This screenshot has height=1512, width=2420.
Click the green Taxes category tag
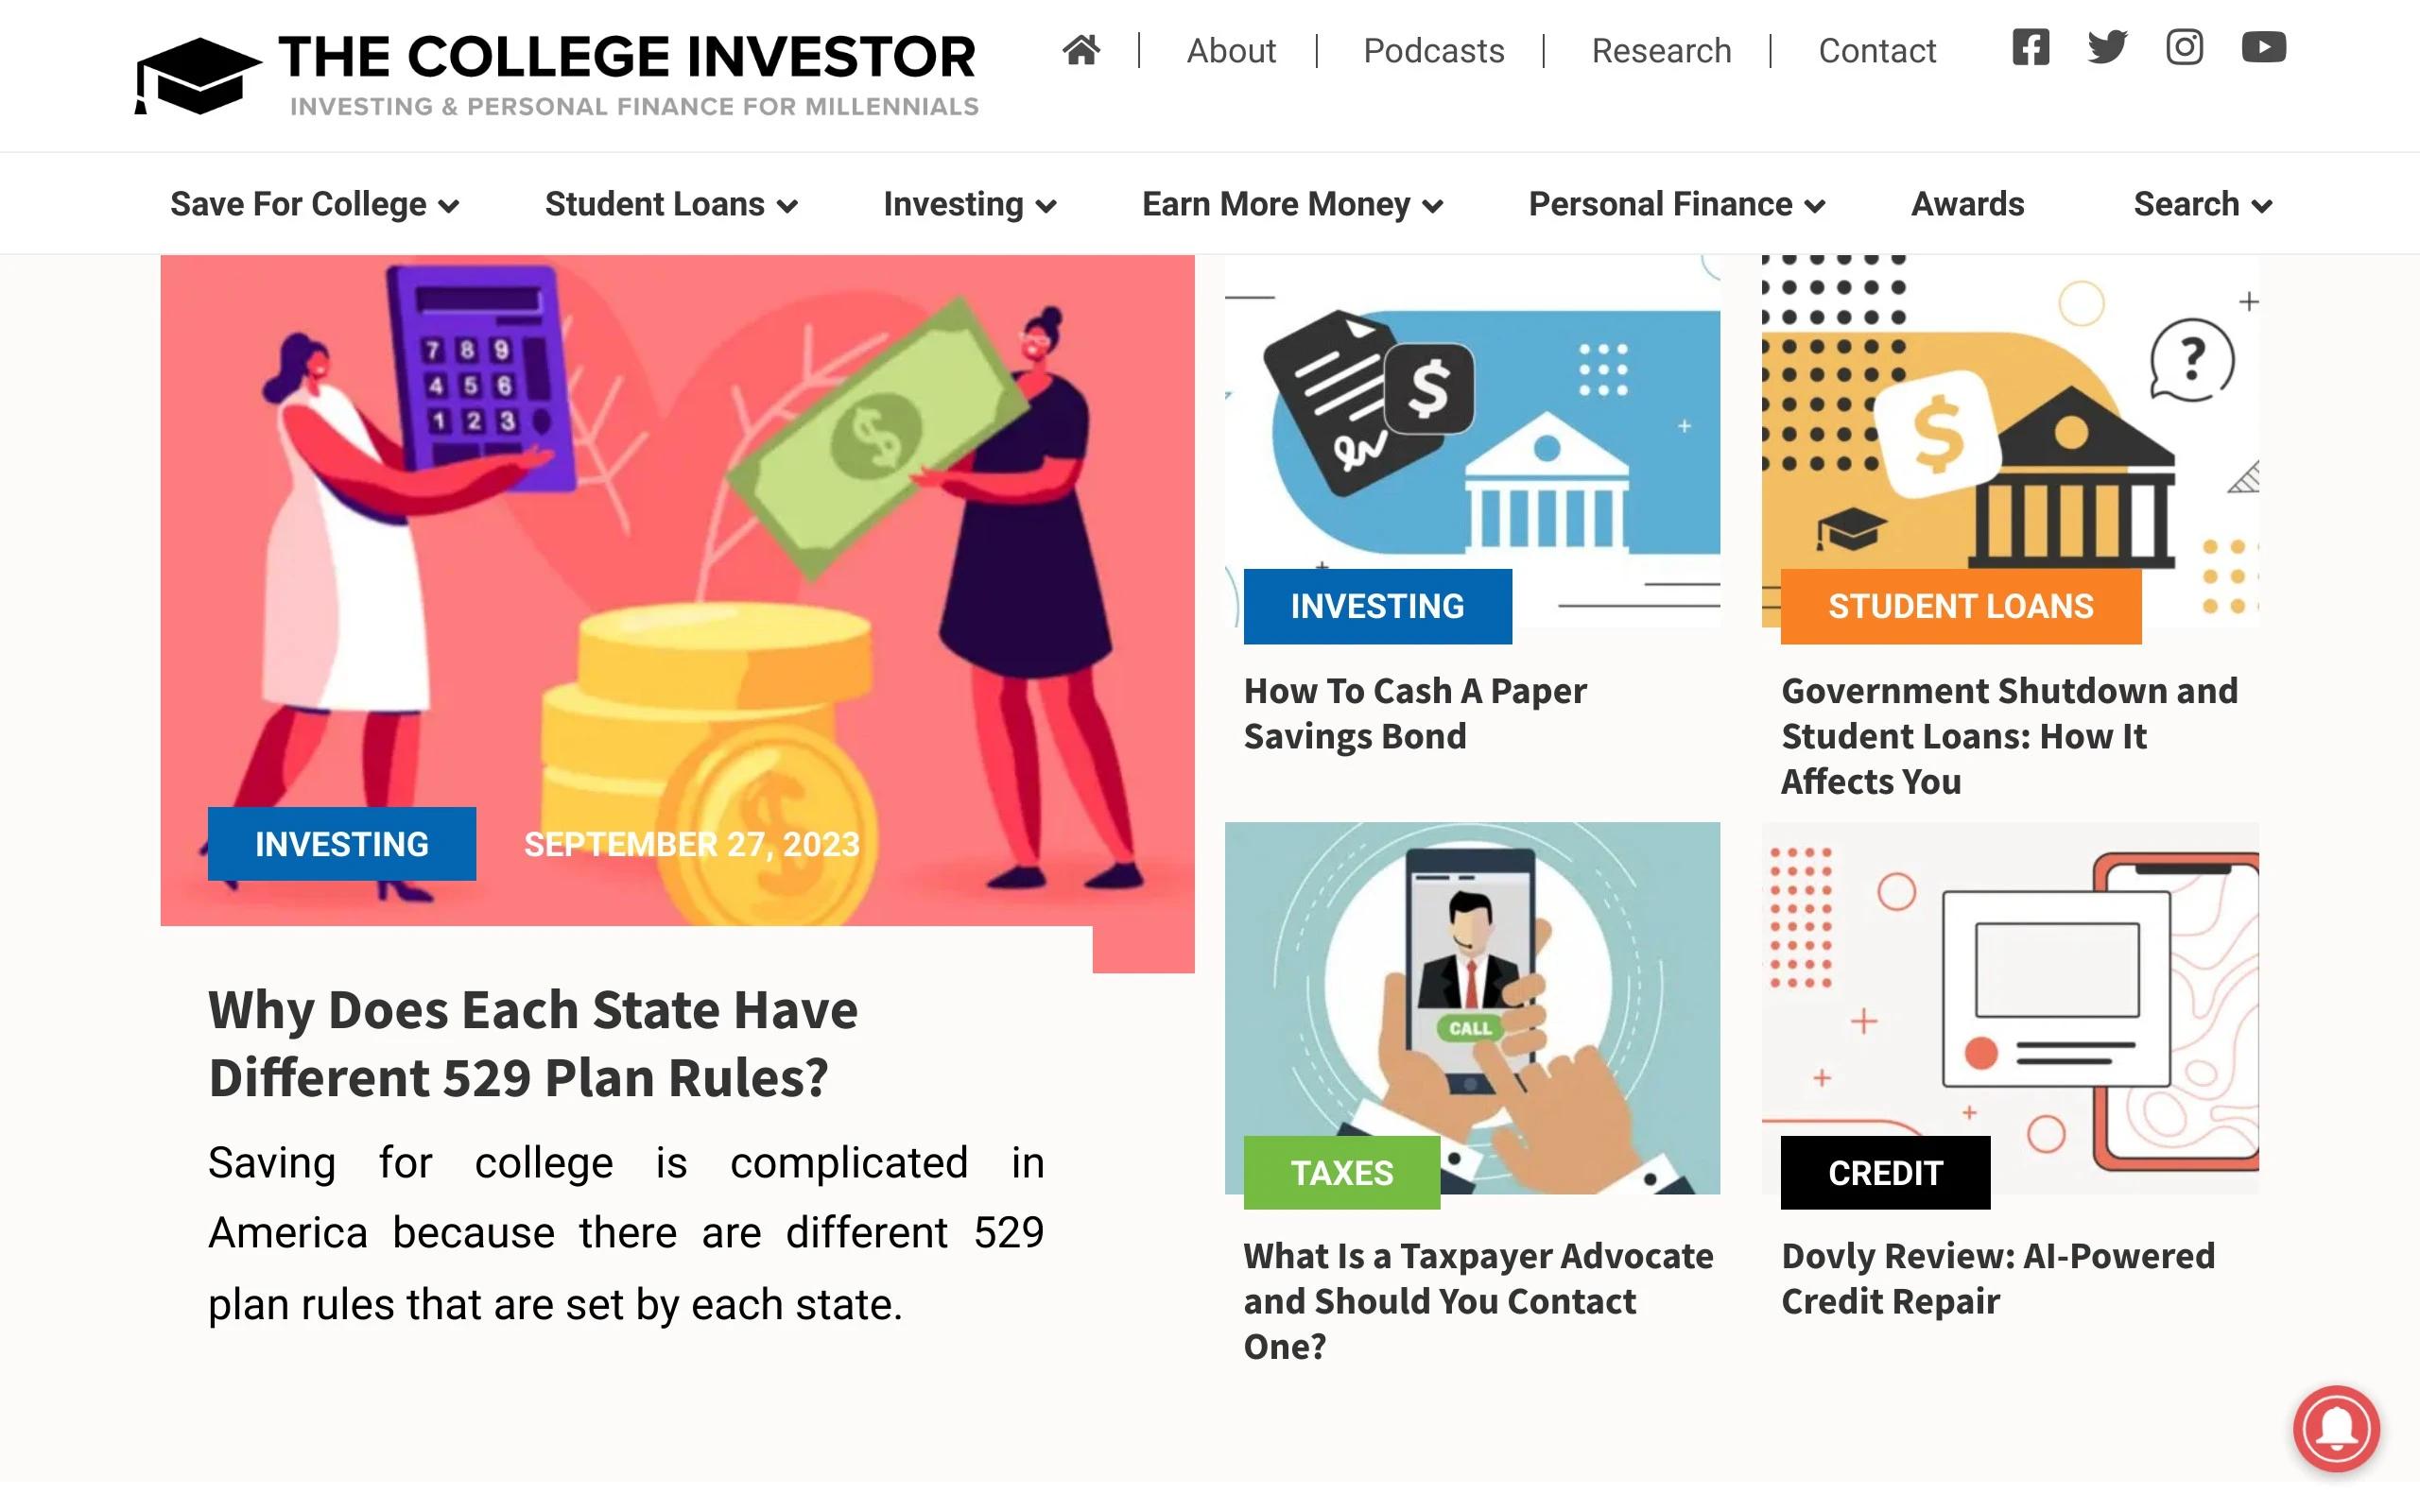click(1341, 1173)
